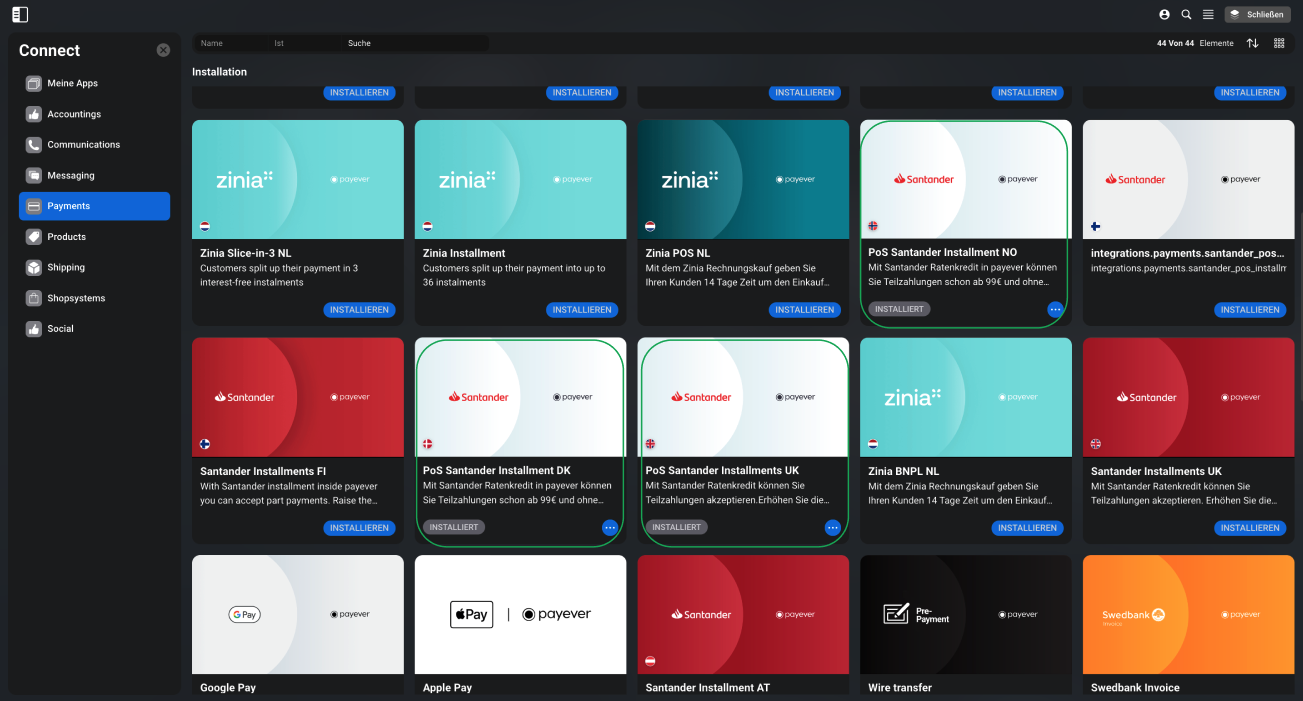Open options menu for PoS Santander Installment NO
Image resolution: width=1303 pixels, height=701 pixels.
tap(1055, 310)
